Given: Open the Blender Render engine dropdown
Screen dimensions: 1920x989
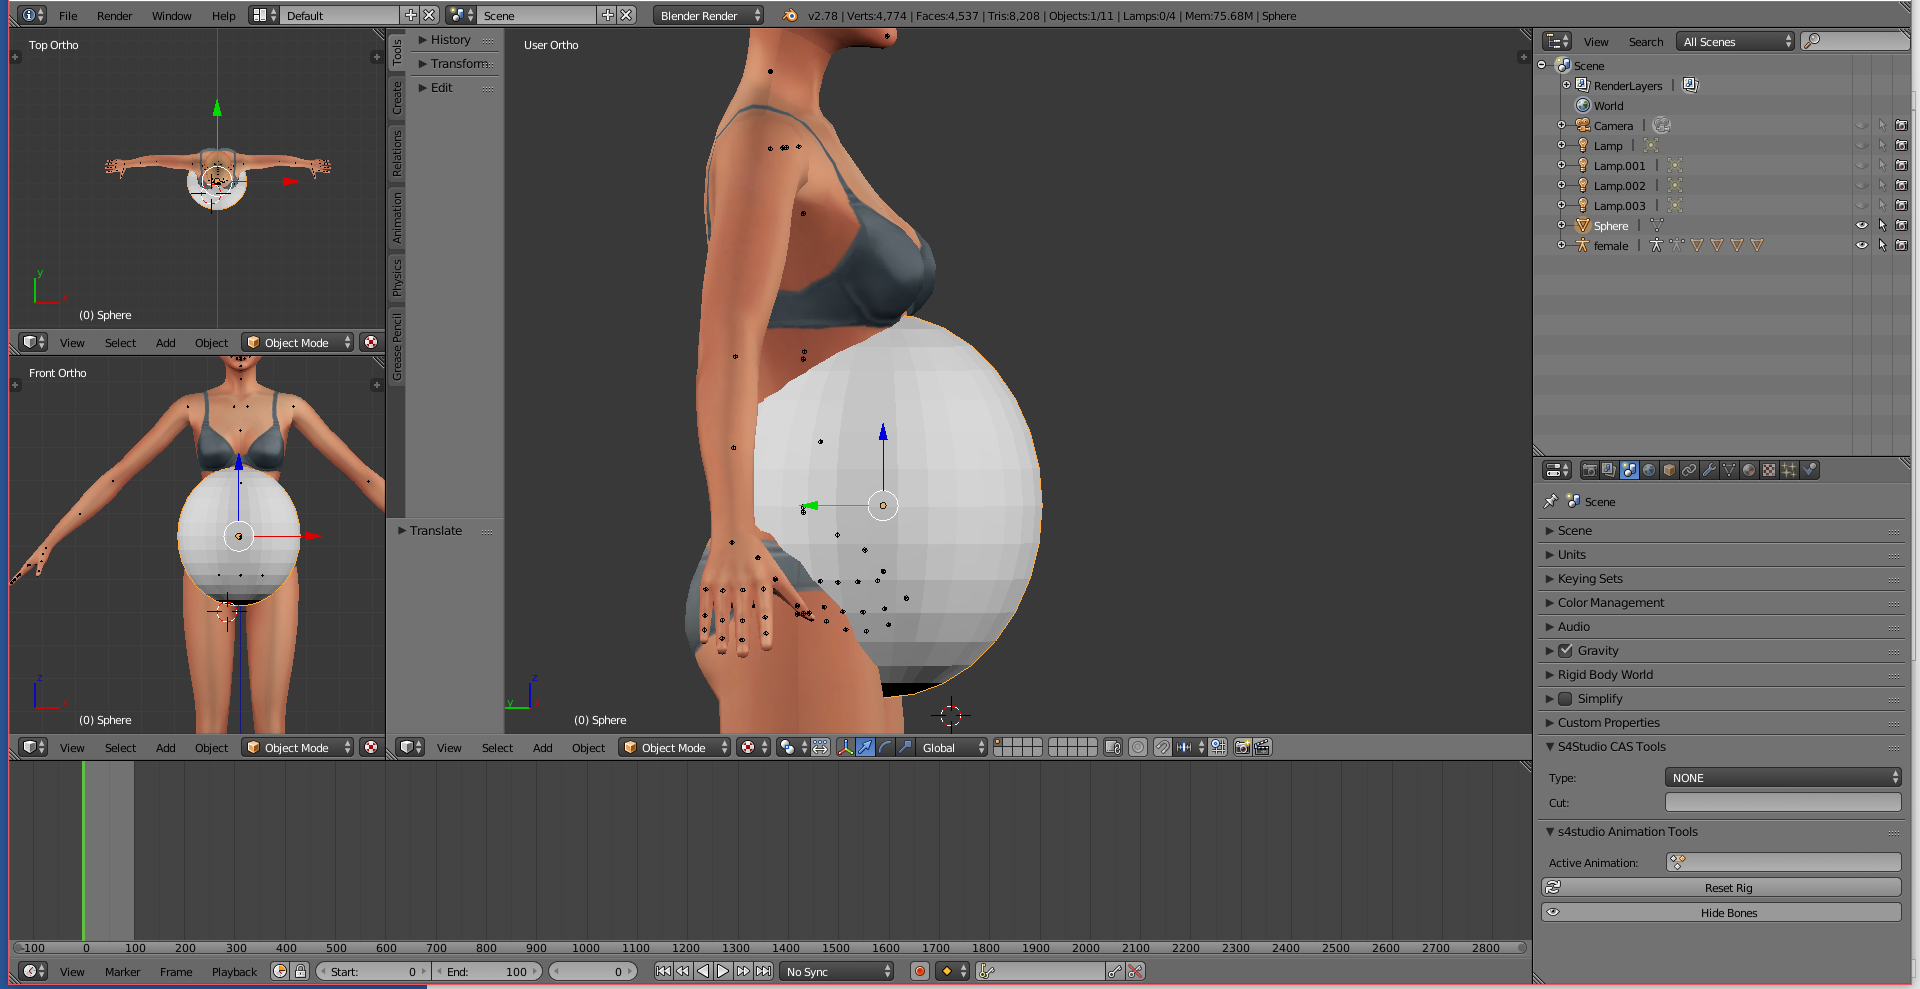Looking at the screenshot, I should coord(709,15).
